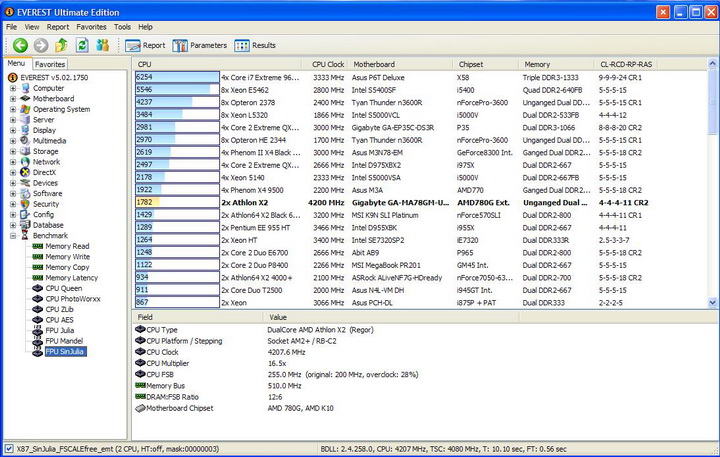Open the Parameters toolbar button

[200, 45]
